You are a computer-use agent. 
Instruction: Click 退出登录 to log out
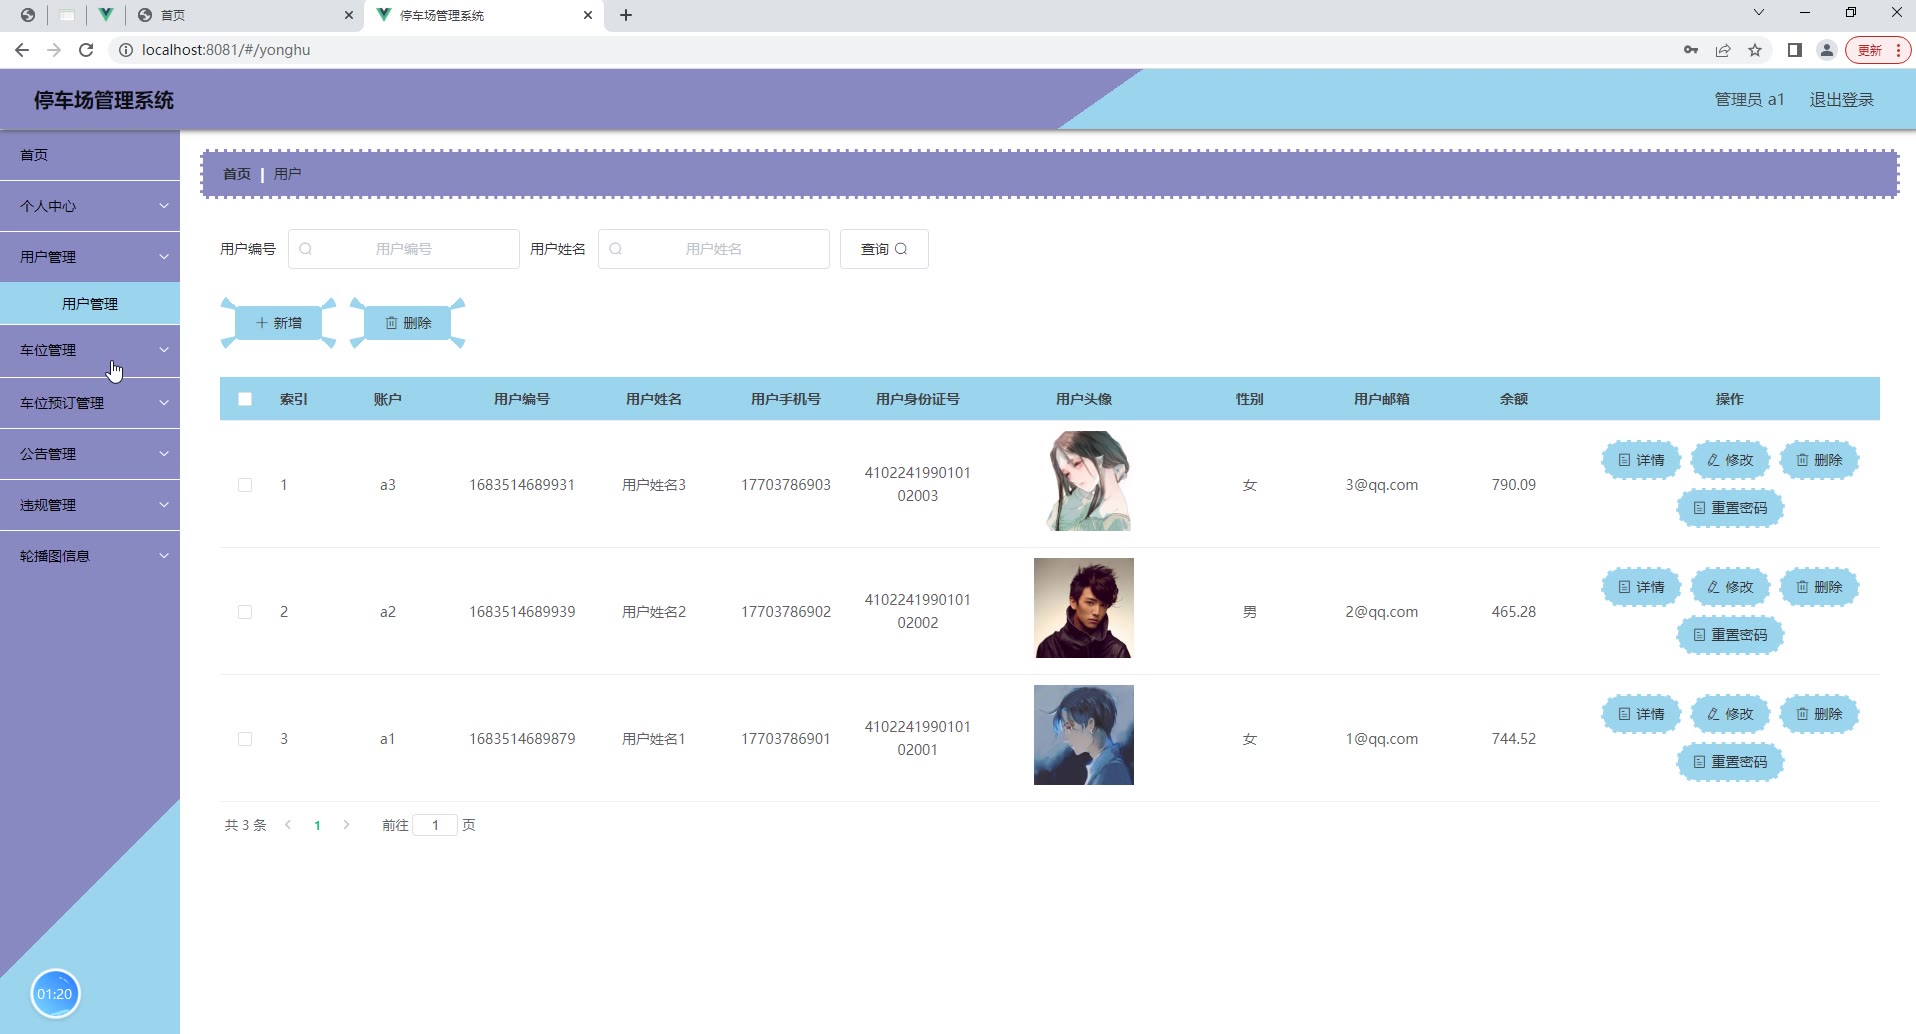[1841, 100]
